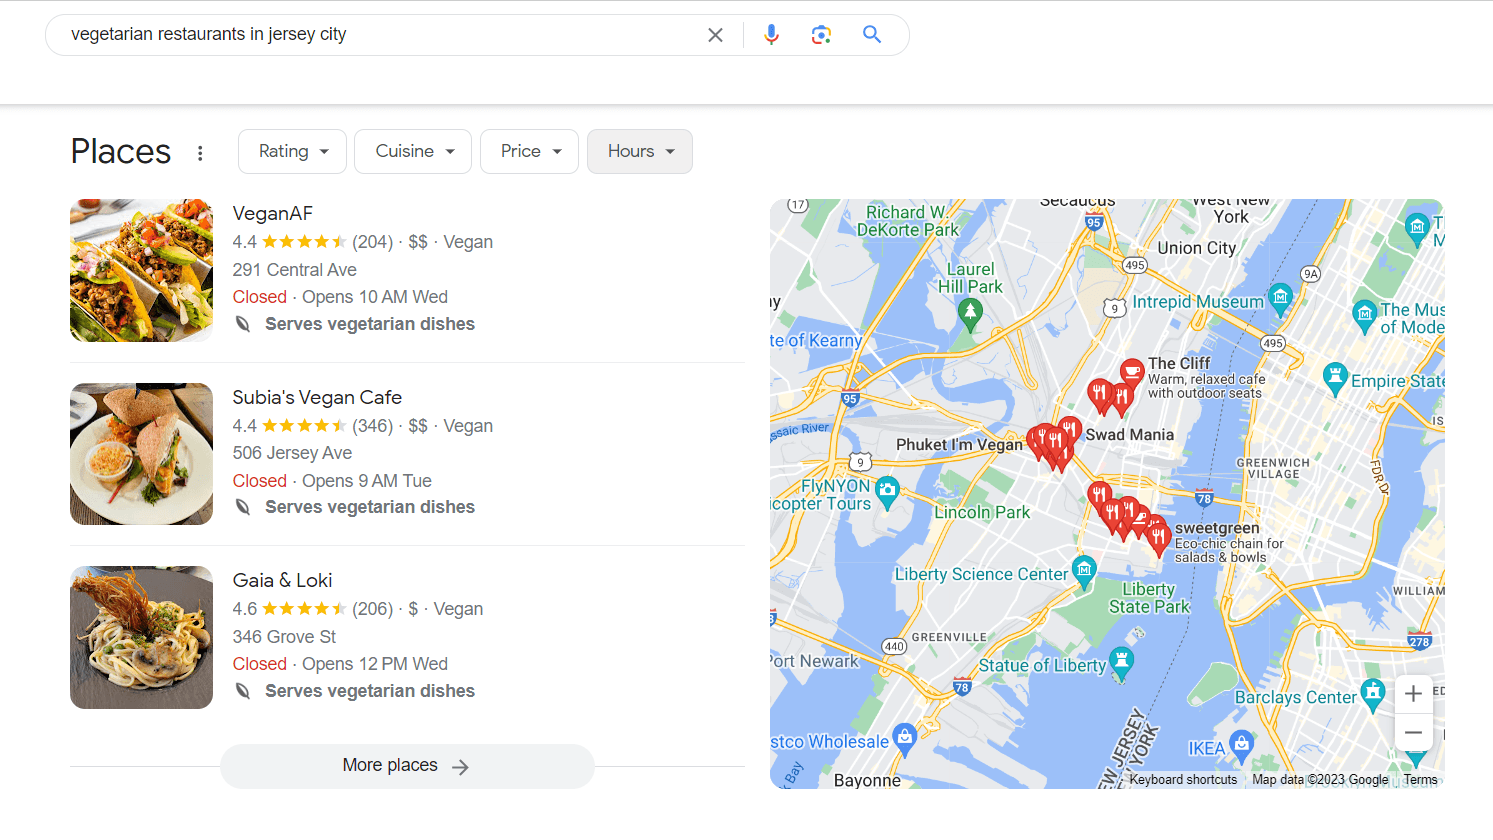The width and height of the screenshot is (1493, 840).
Task: Click the sweetgreen restaurant pin on map
Action: (x=1158, y=538)
